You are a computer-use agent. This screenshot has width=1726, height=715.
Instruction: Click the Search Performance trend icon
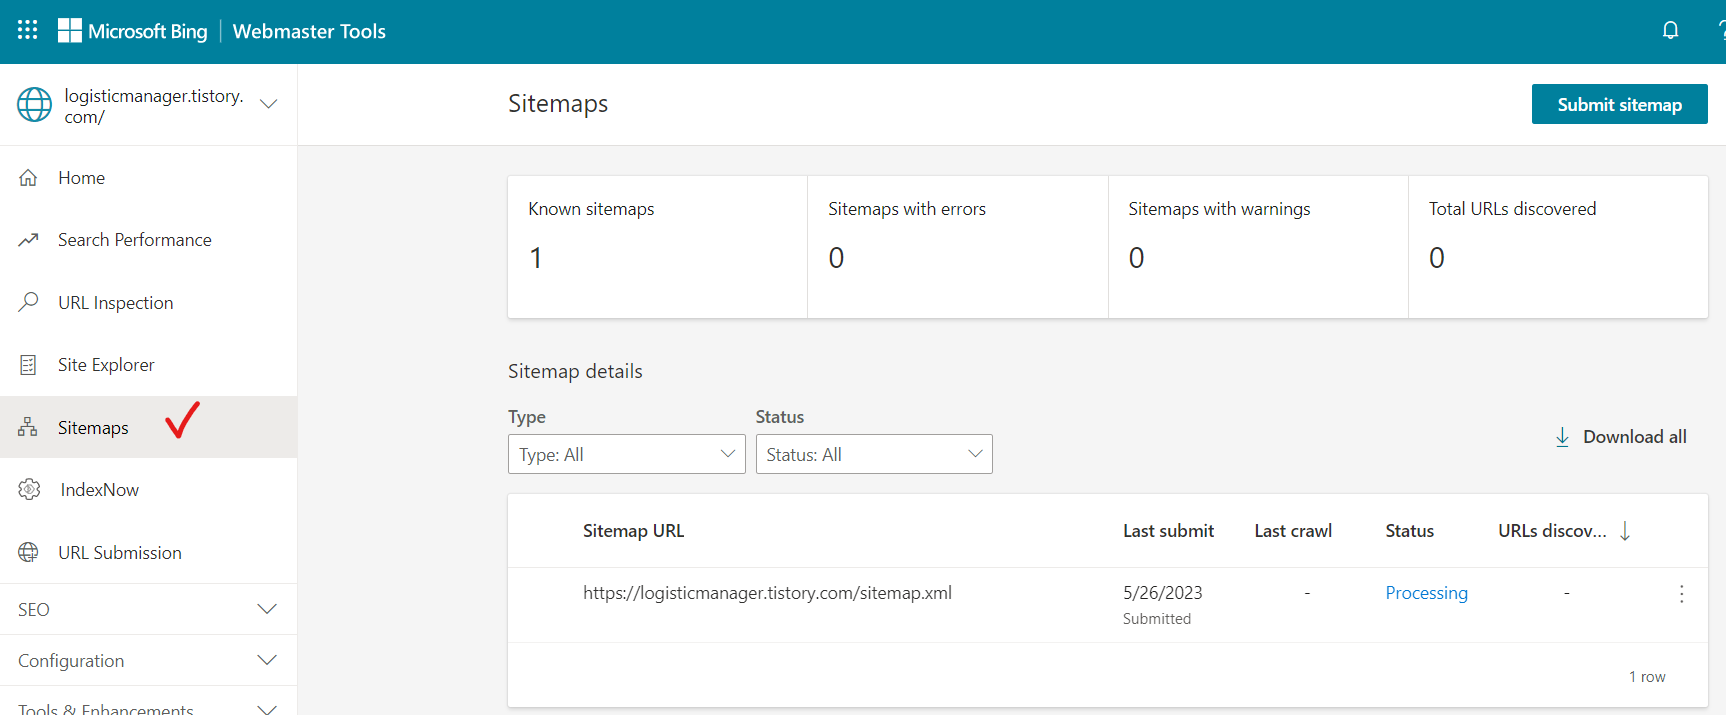point(28,240)
